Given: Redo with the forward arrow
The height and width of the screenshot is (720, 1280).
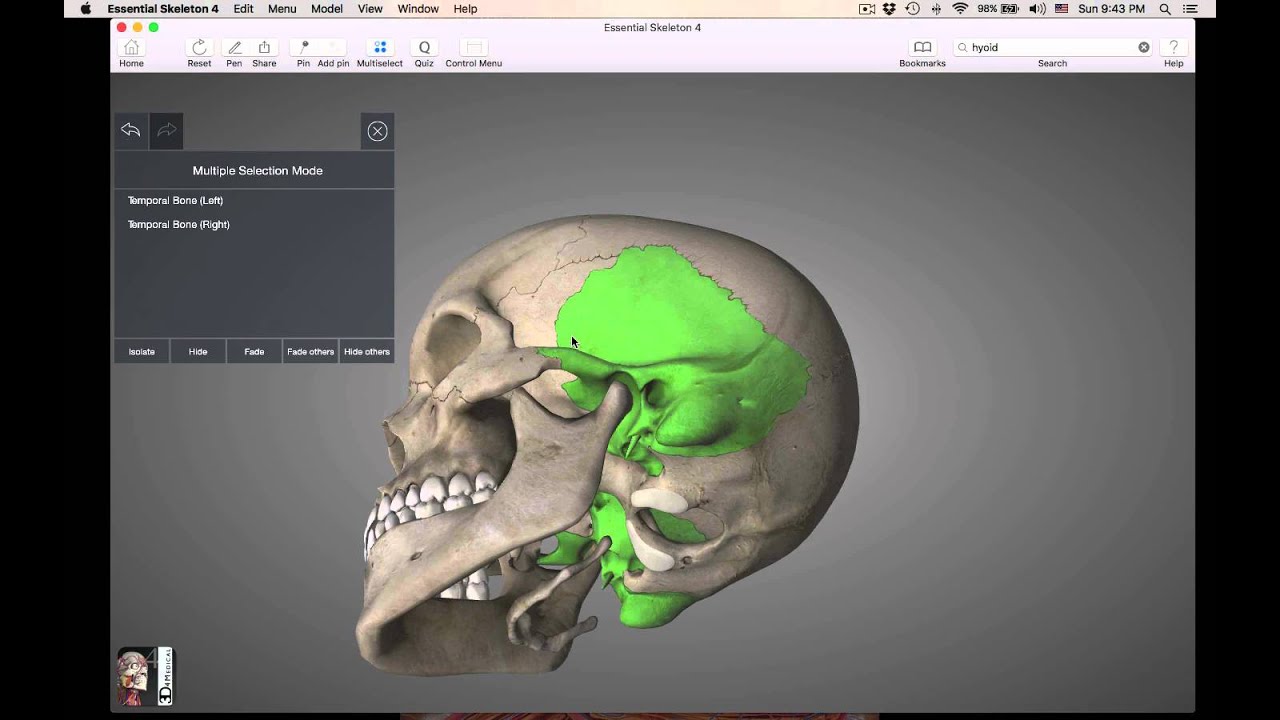Looking at the screenshot, I should [166, 131].
